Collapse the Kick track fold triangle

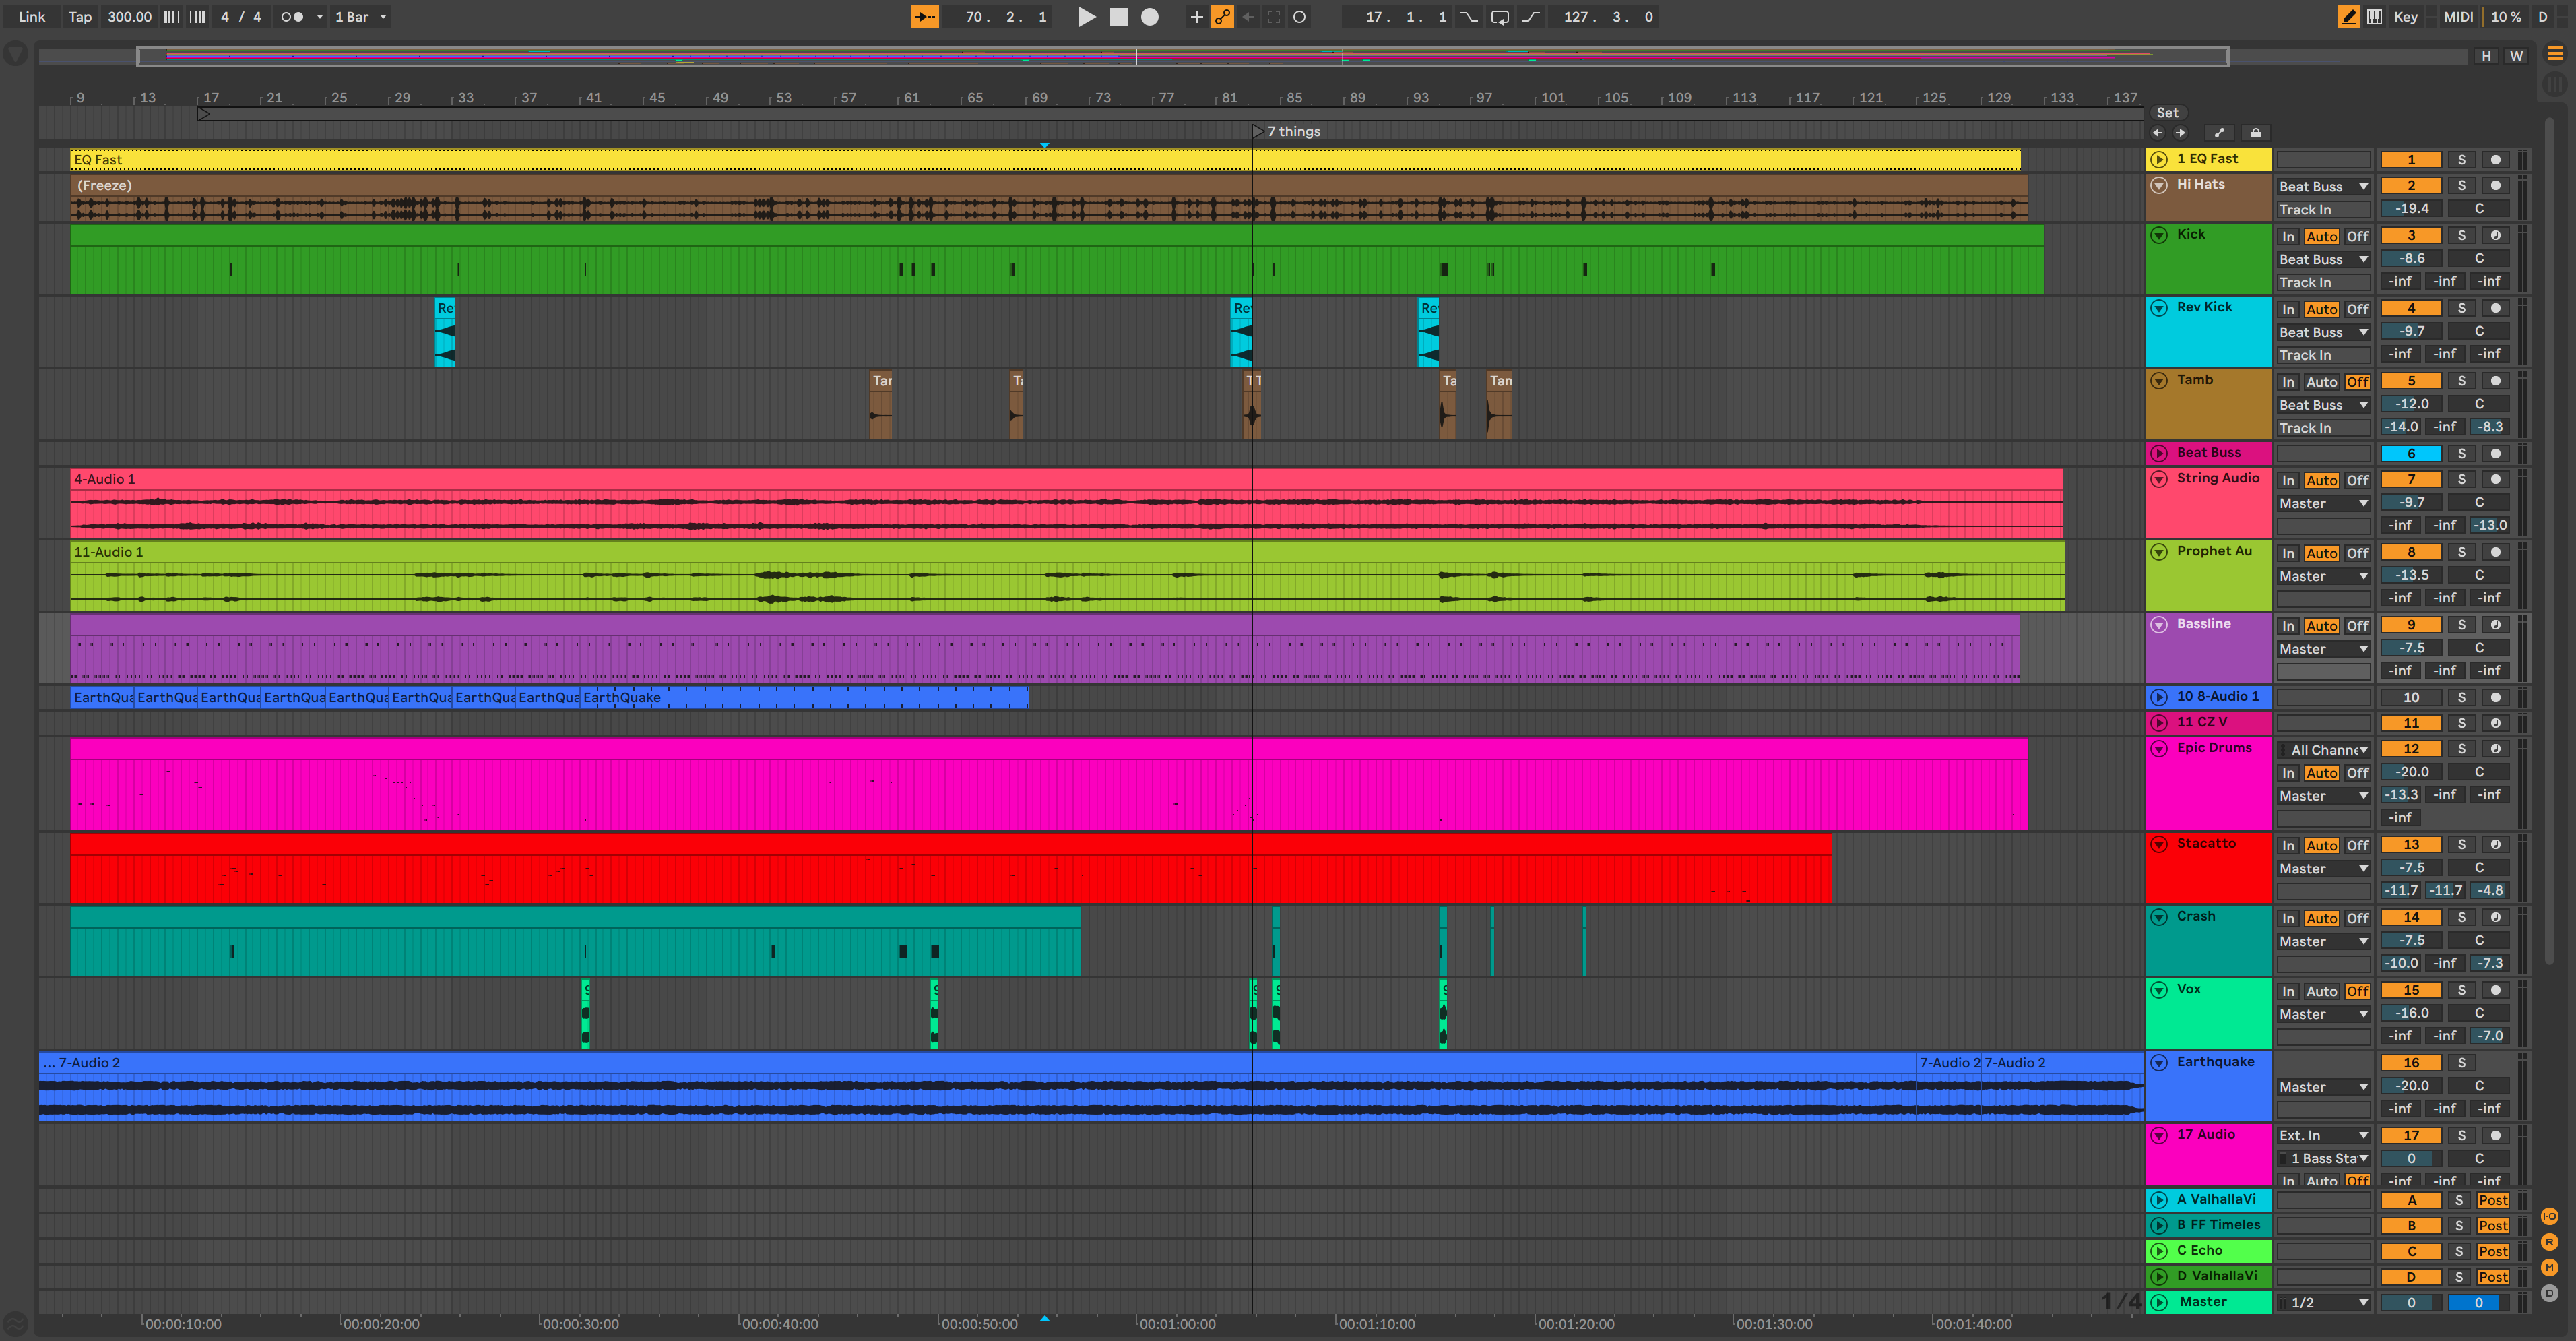point(2159,235)
